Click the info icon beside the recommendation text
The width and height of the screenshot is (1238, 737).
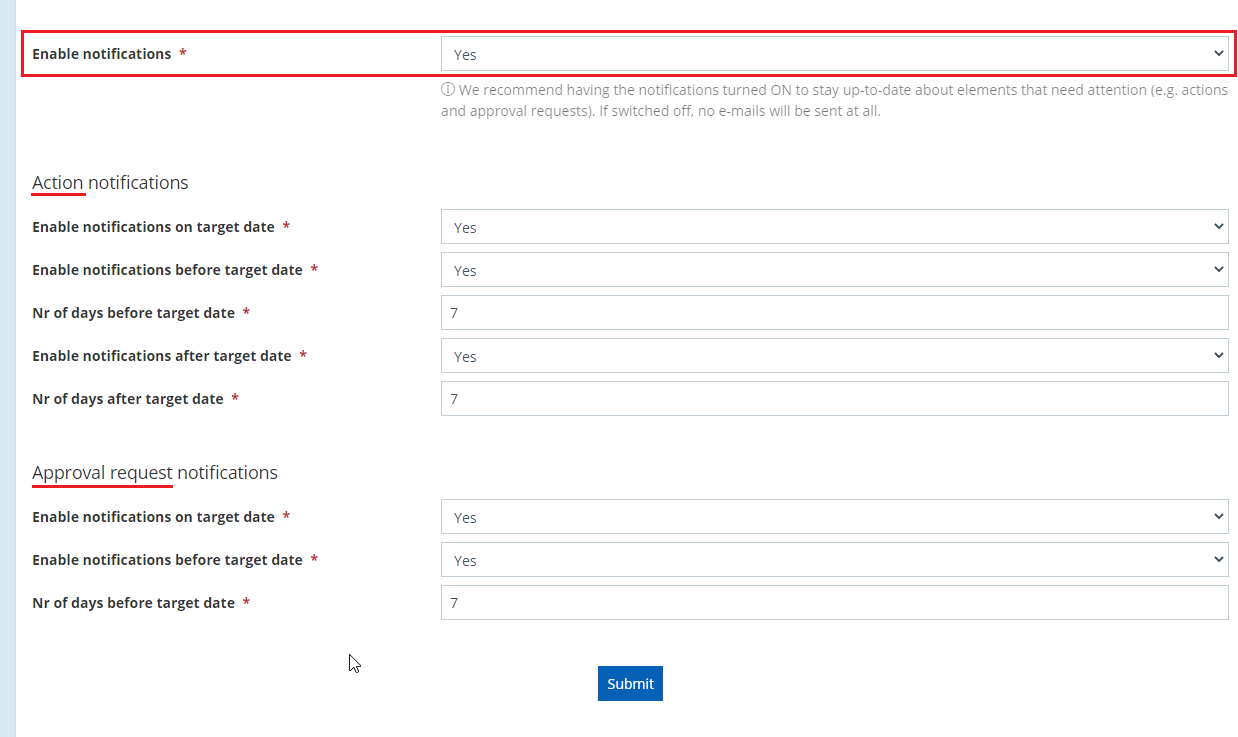point(448,90)
